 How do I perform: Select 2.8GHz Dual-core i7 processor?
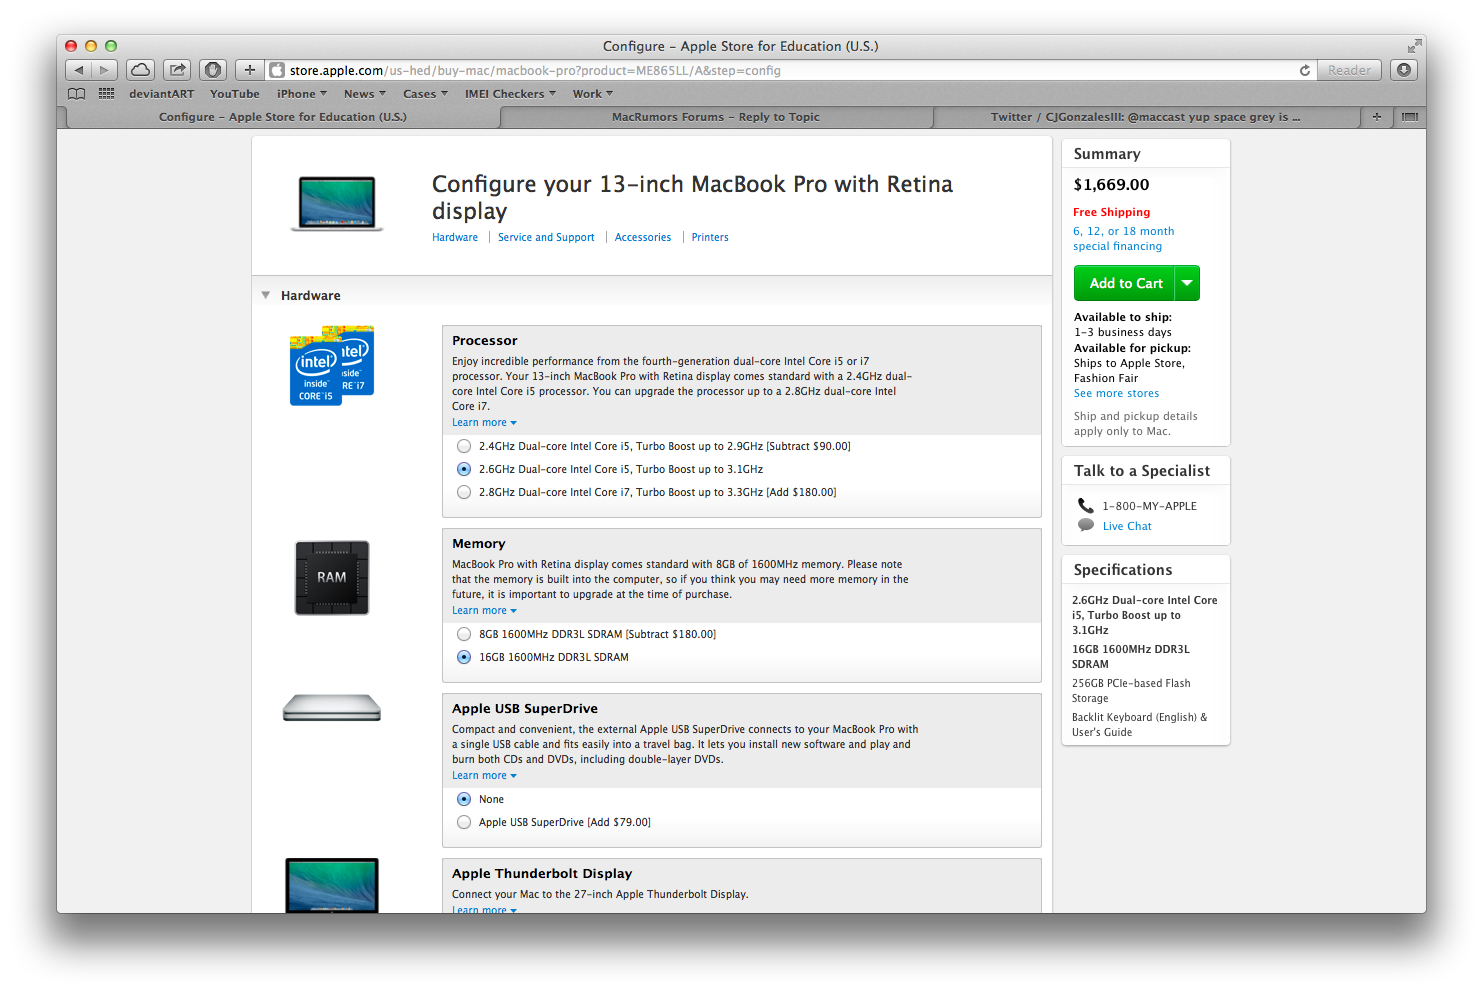click(464, 492)
